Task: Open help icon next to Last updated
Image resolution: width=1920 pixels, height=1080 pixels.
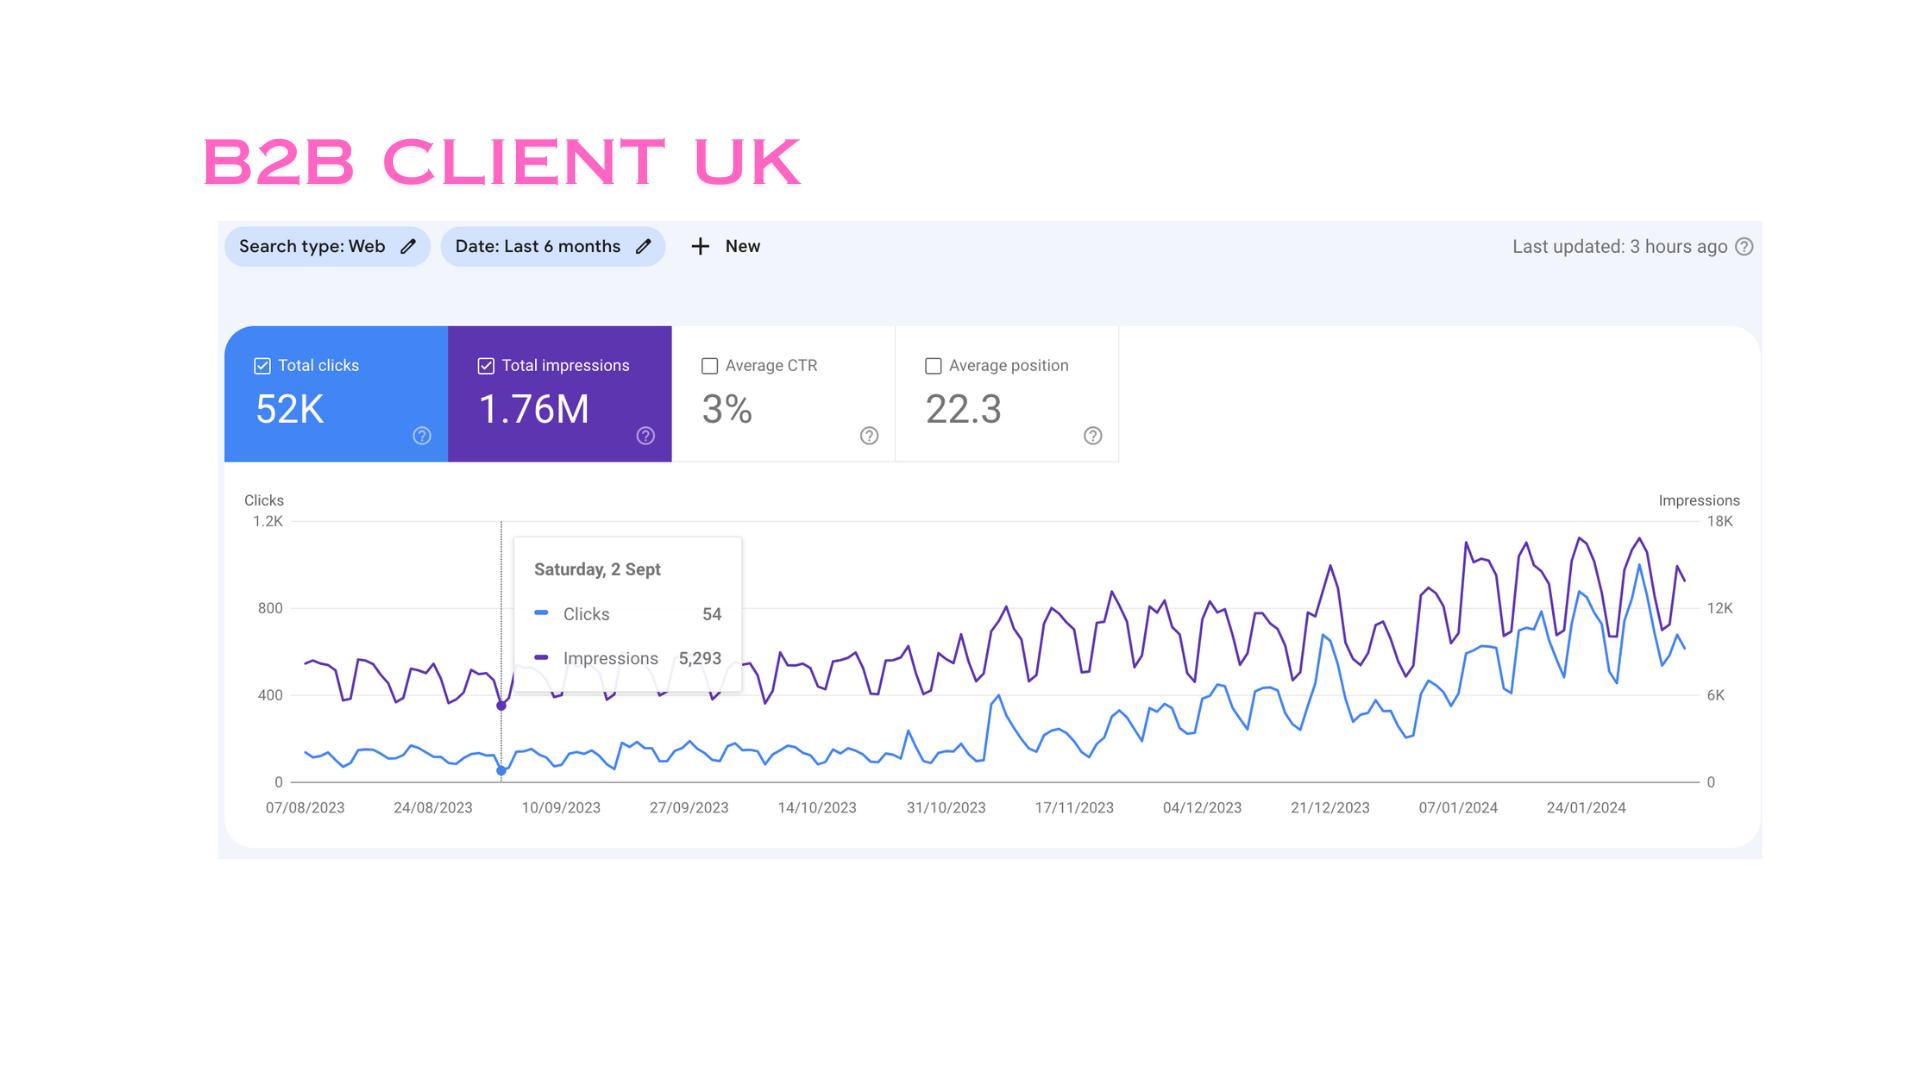Action: 1744,247
